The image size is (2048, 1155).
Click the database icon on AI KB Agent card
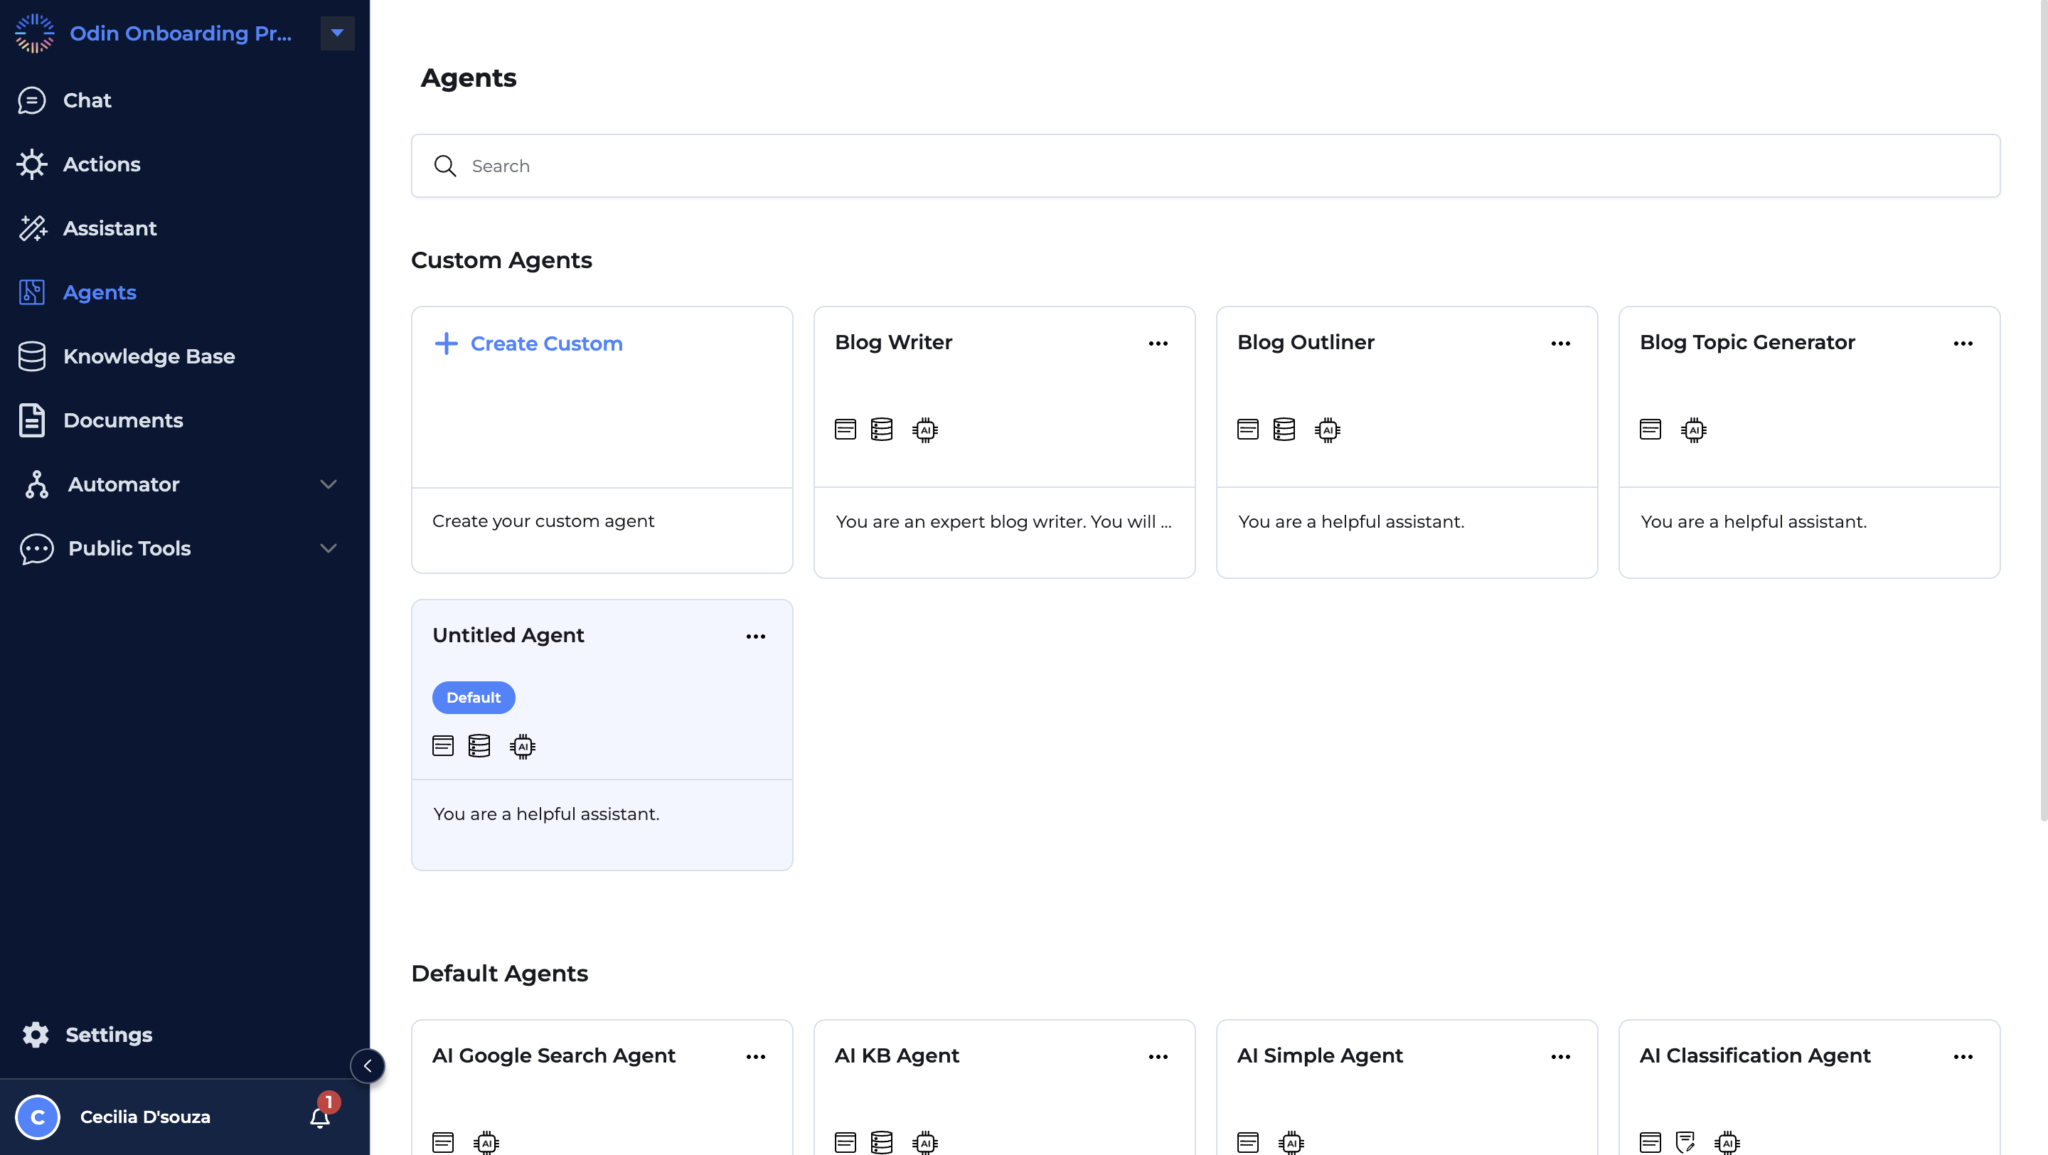click(881, 1141)
